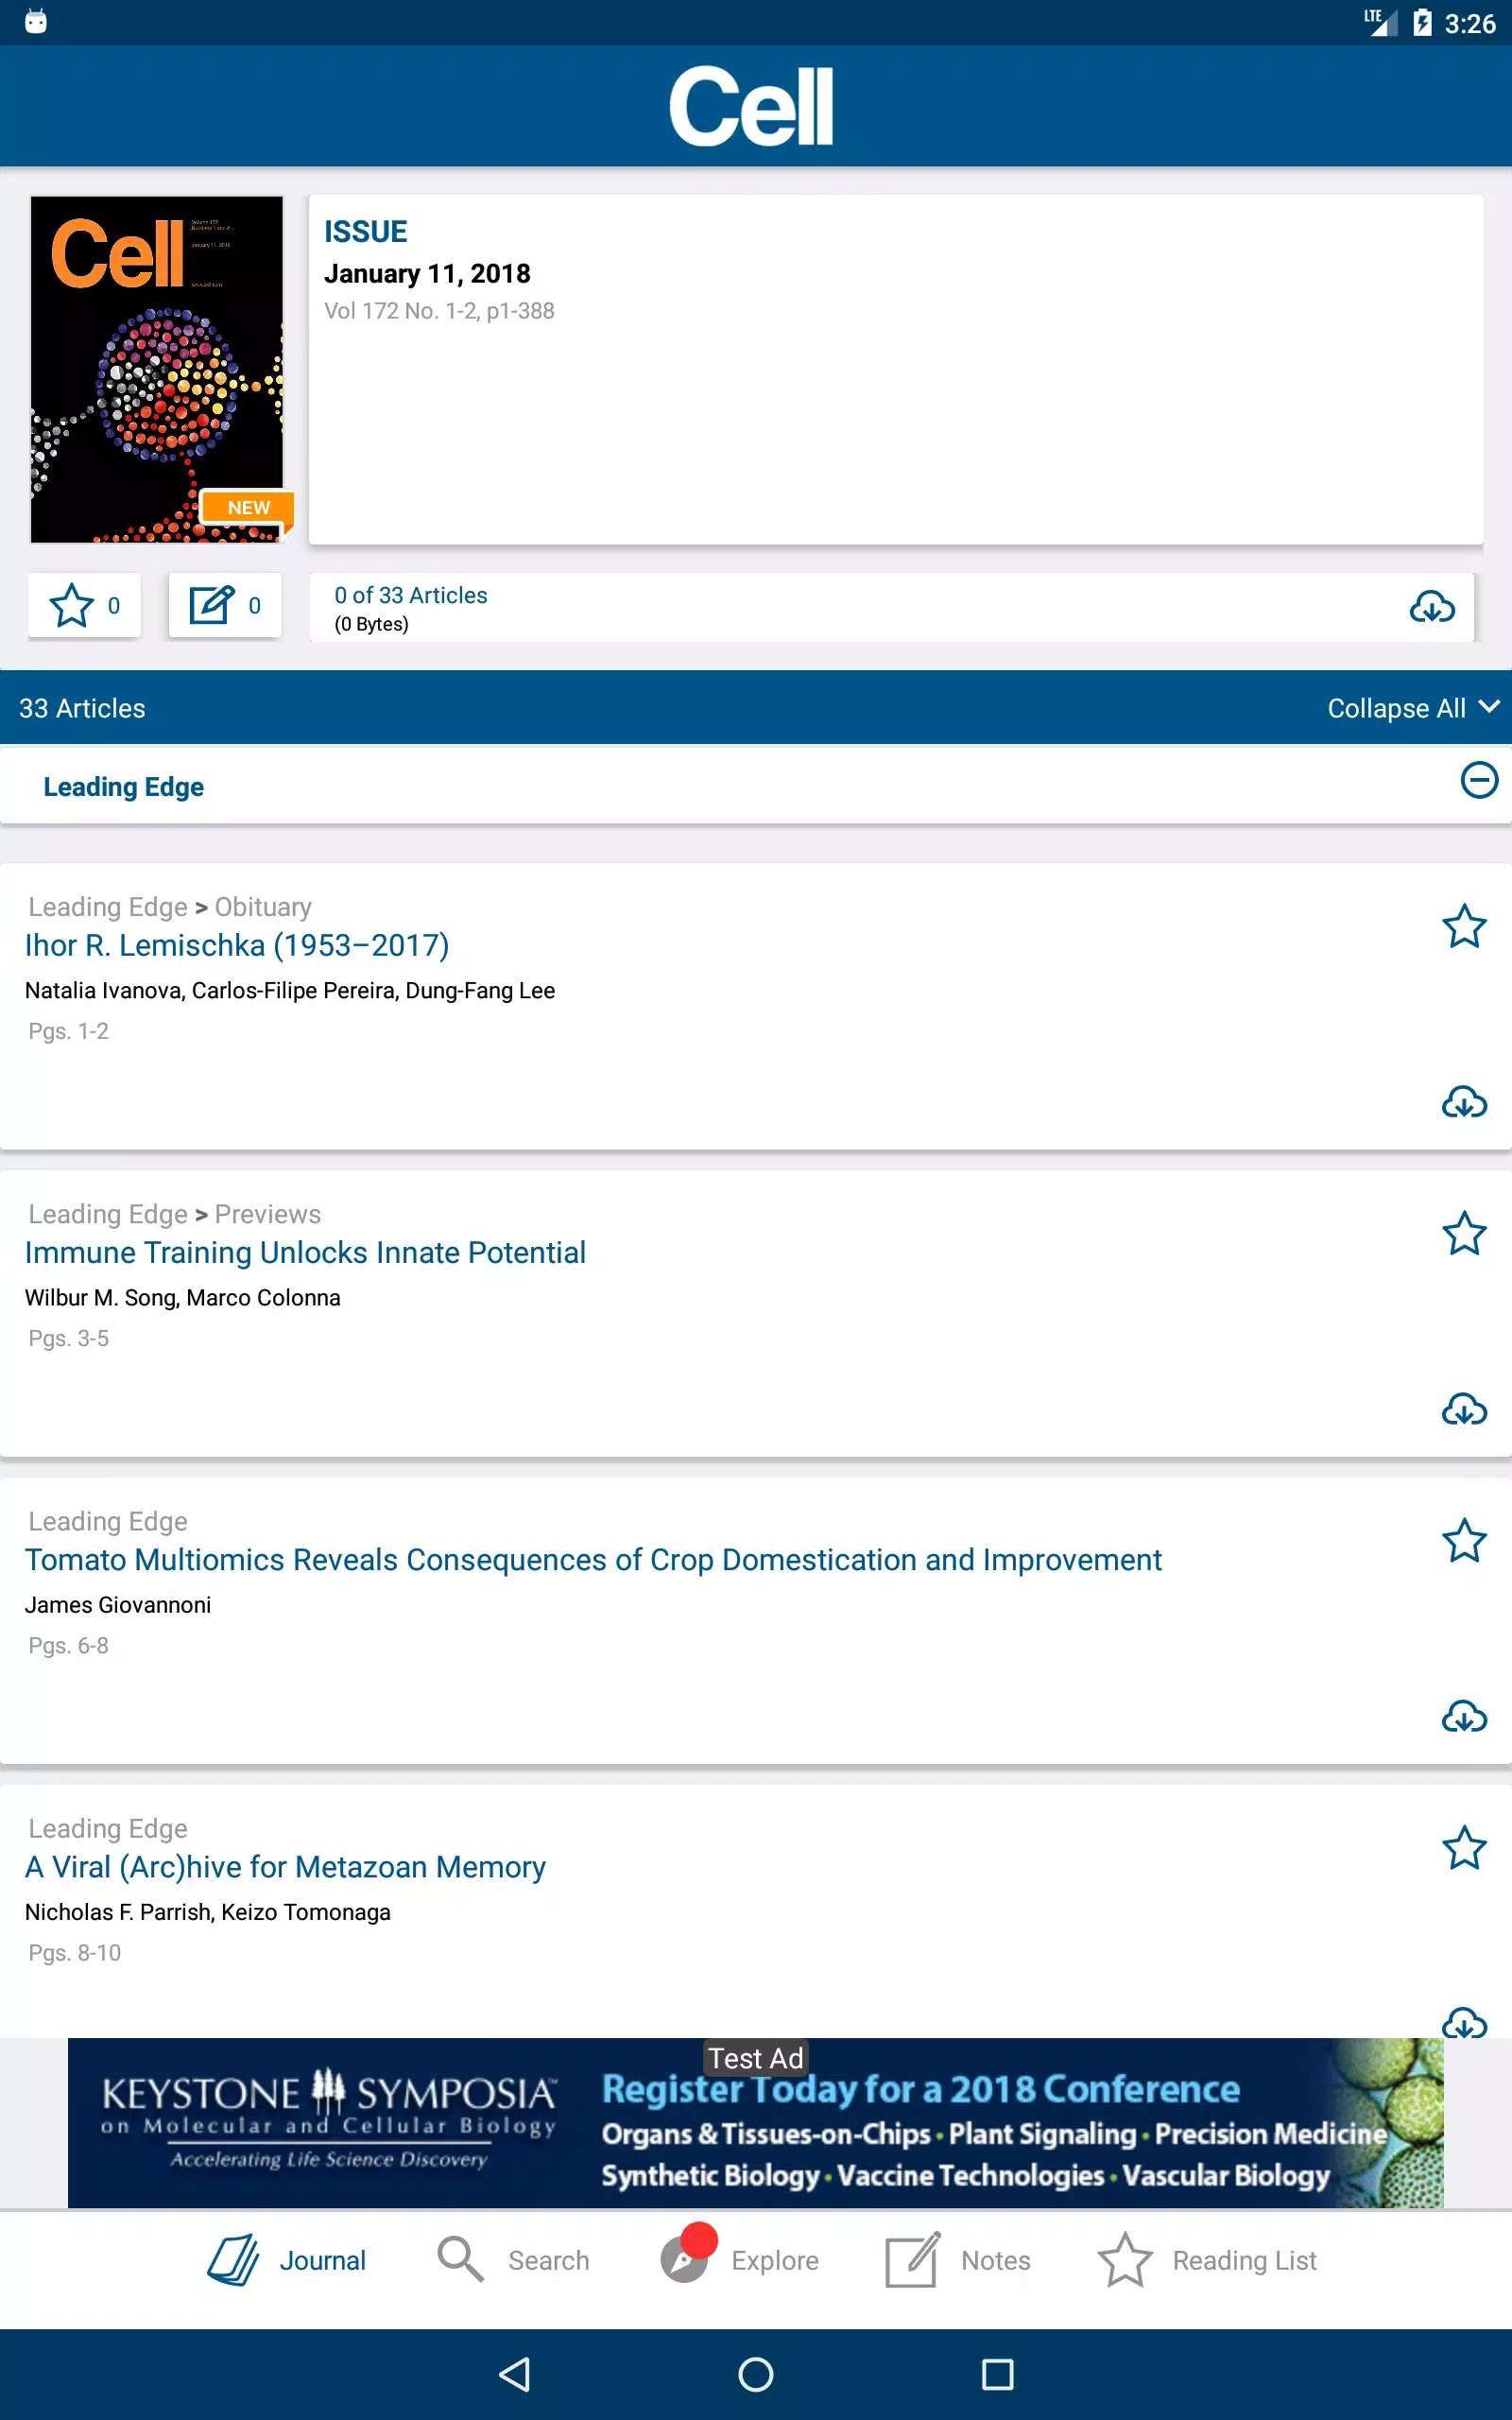This screenshot has width=1512, height=2420.
Task: Download the Tomato Multiomics article
Action: point(1464,1716)
